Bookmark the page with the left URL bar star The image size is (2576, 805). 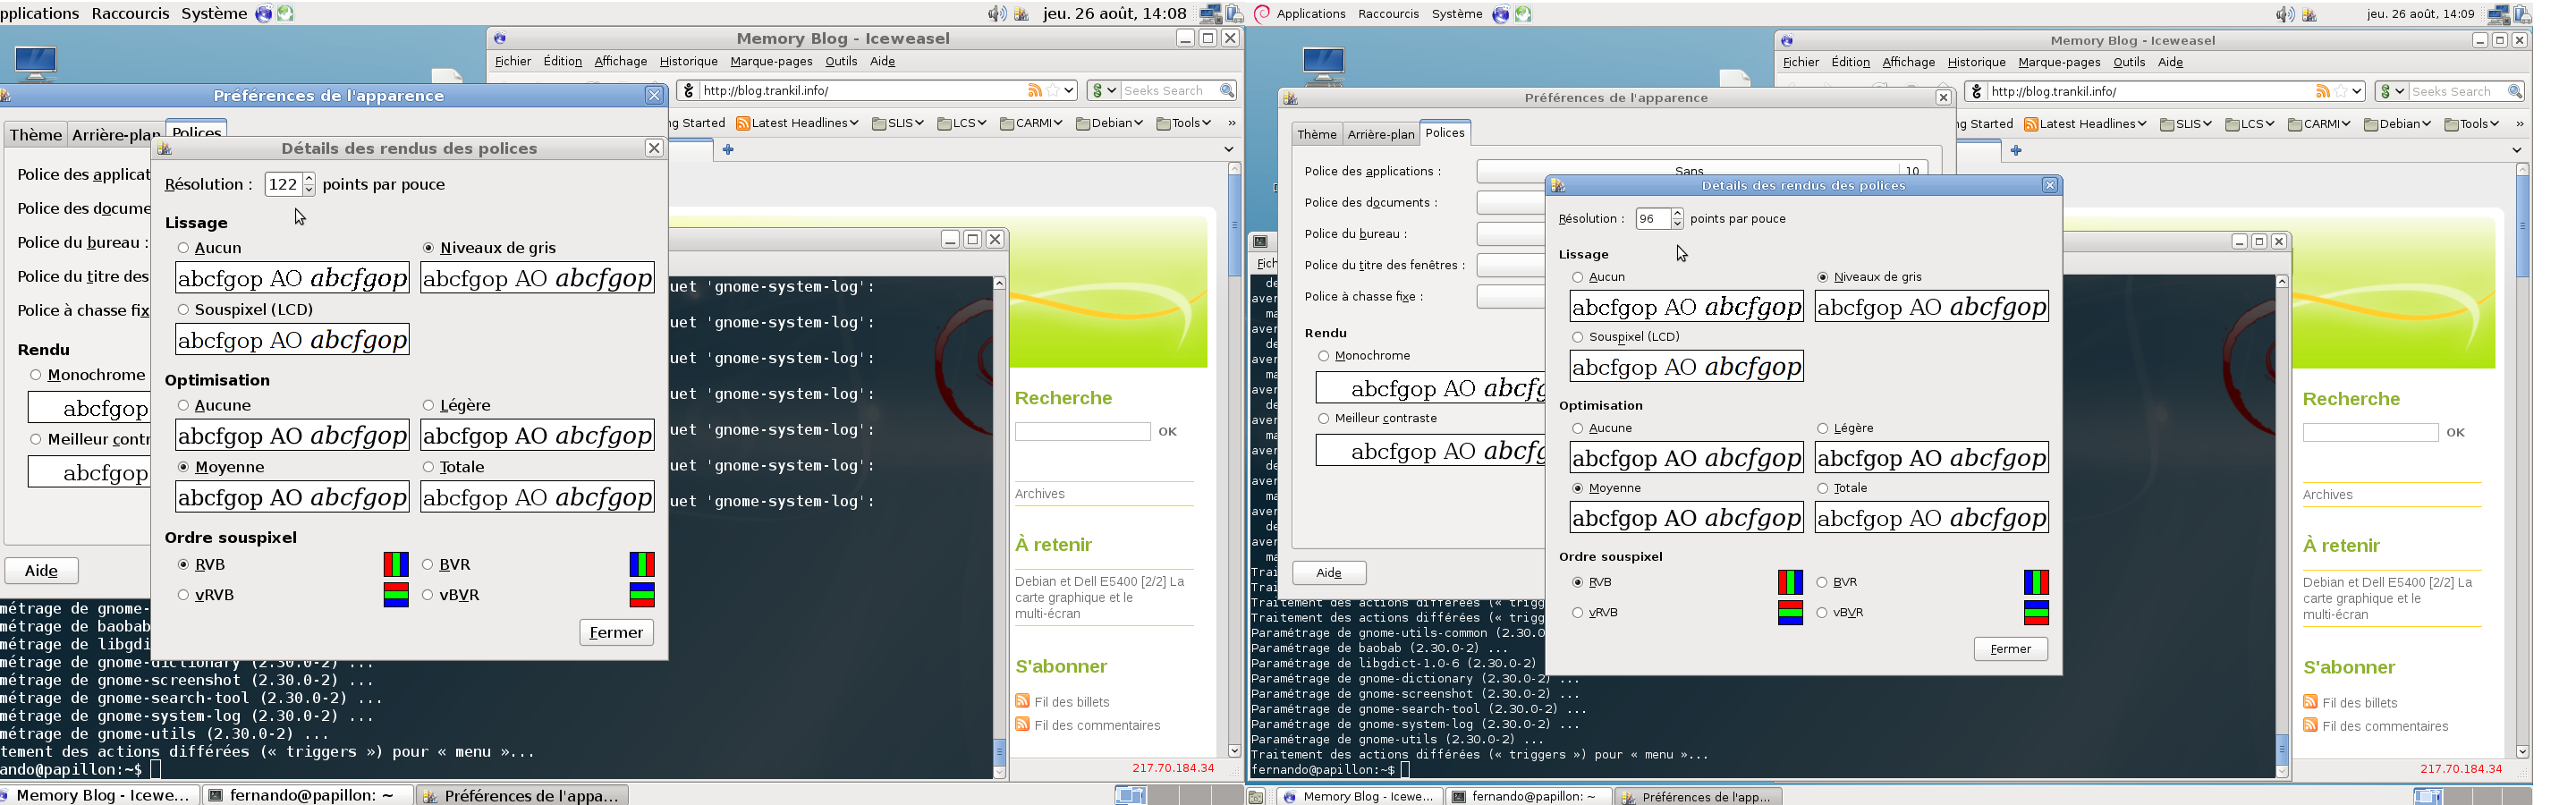click(1052, 90)
